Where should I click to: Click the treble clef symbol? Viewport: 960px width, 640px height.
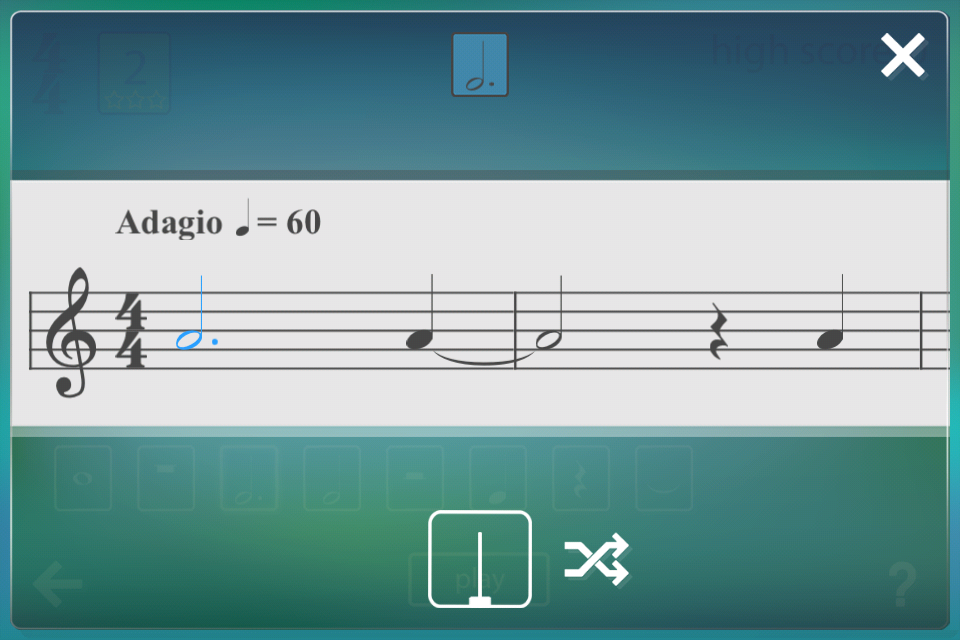point(70,332)
